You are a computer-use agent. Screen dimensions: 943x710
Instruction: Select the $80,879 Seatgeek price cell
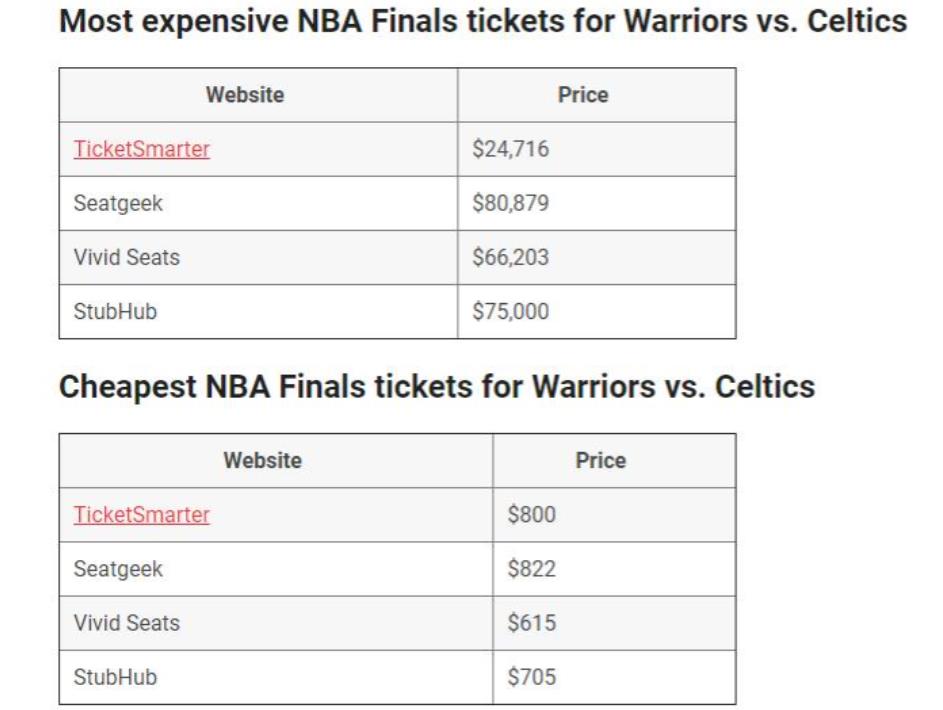510,203
